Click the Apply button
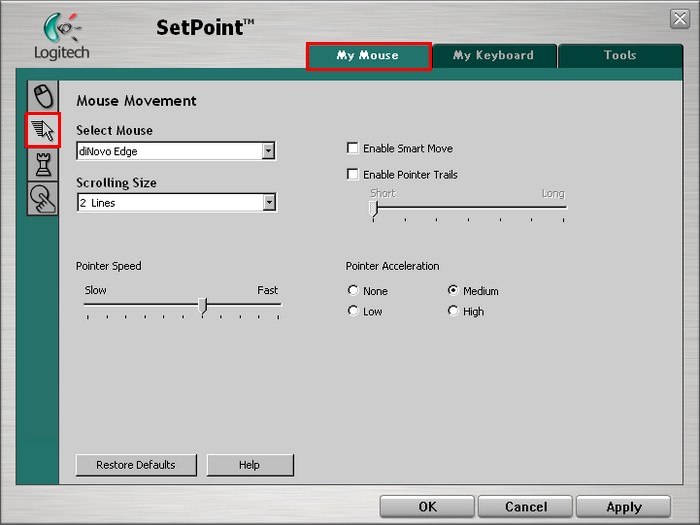This screenshot has width=700, height=525. point(624,507)
